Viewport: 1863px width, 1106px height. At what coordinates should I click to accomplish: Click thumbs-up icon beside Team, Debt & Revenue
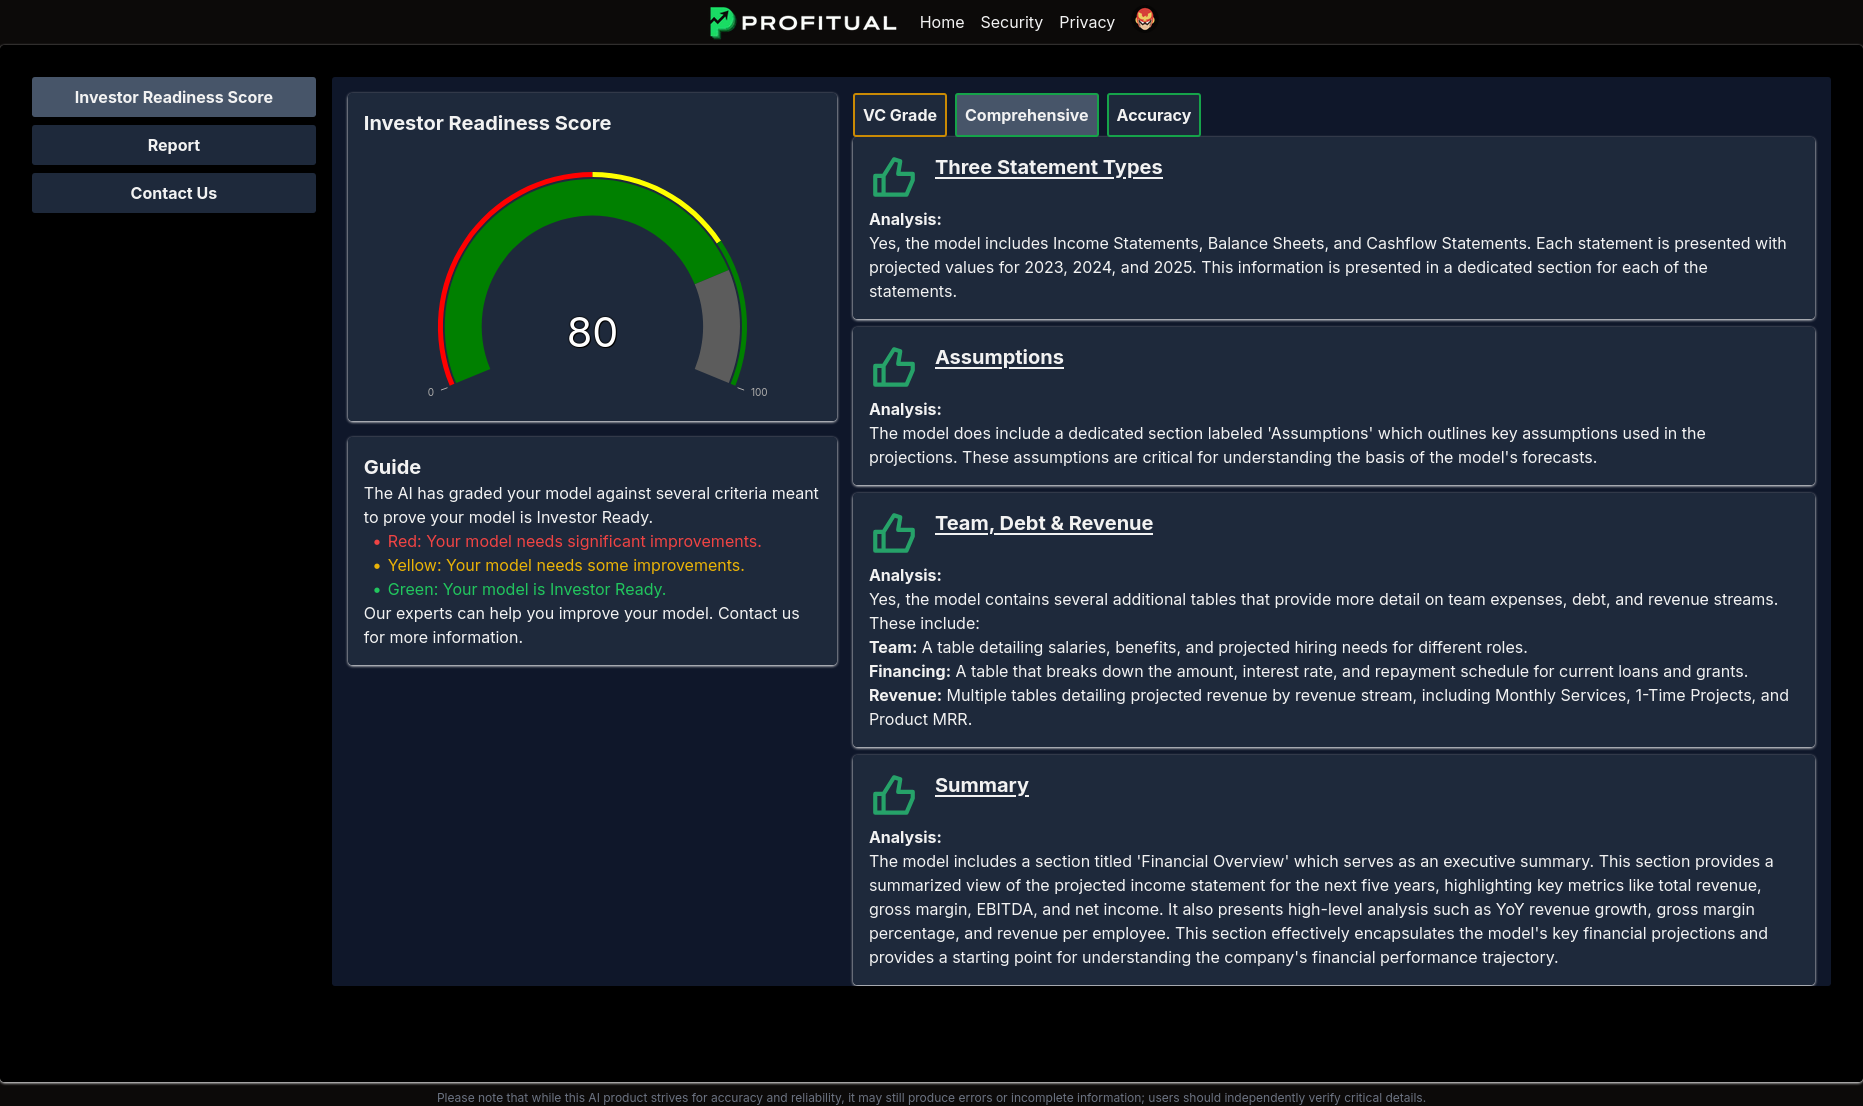tap(893, 533)
